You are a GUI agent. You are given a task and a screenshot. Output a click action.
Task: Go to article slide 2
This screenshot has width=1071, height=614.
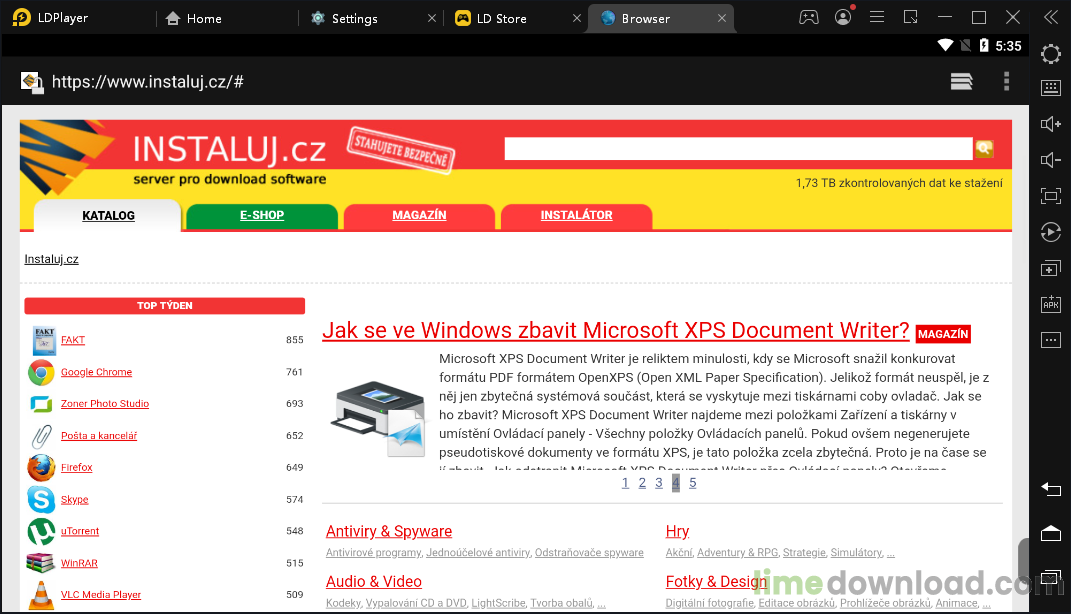coord(642,483)
